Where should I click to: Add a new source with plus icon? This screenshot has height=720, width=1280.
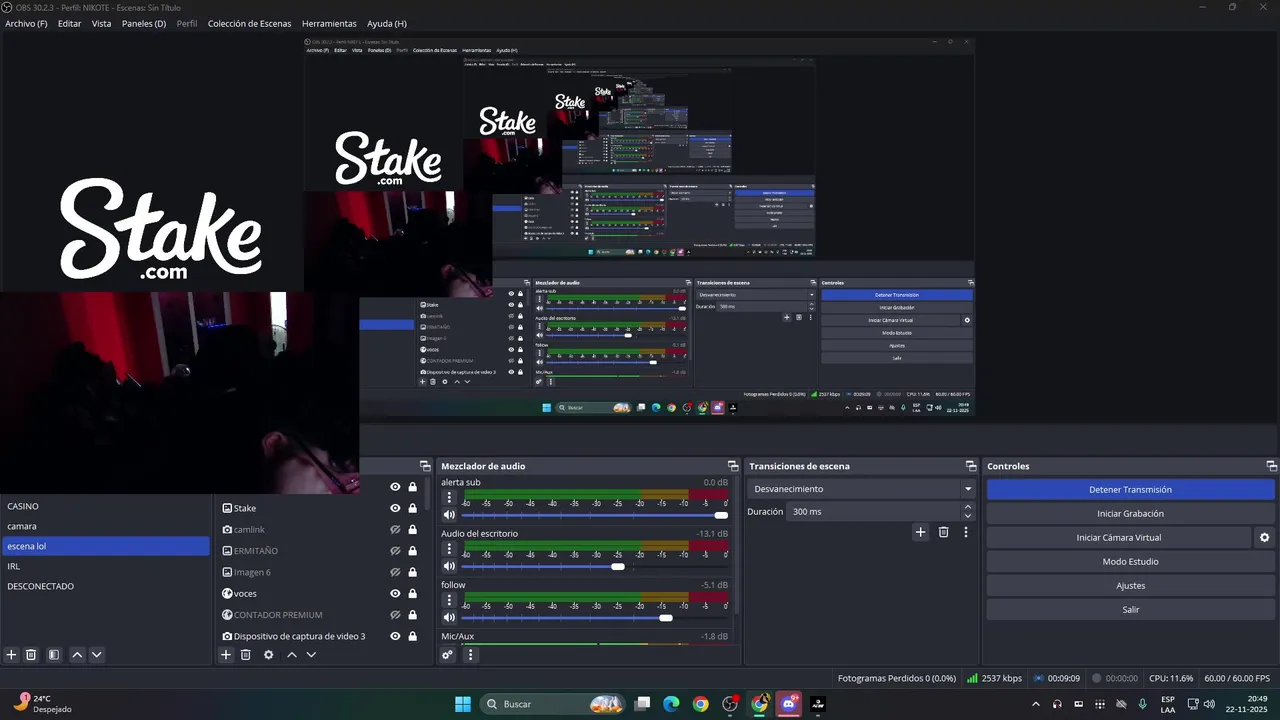(226, 655)
